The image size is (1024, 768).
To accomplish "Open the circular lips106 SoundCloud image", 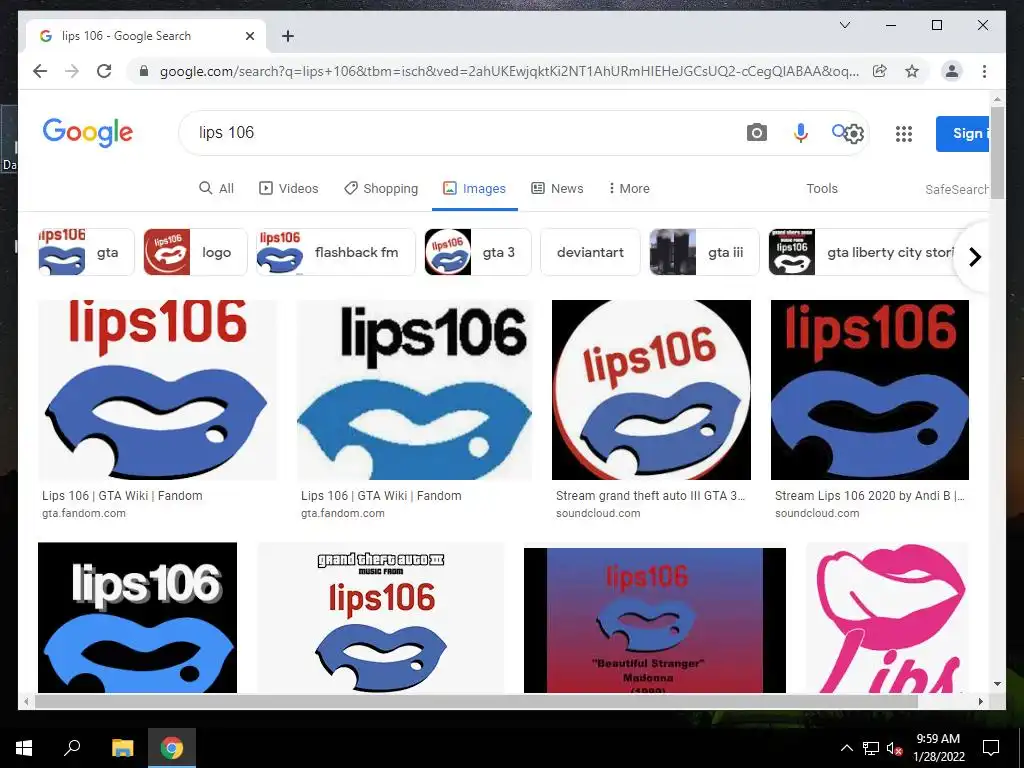I will [x=651, y=390].
